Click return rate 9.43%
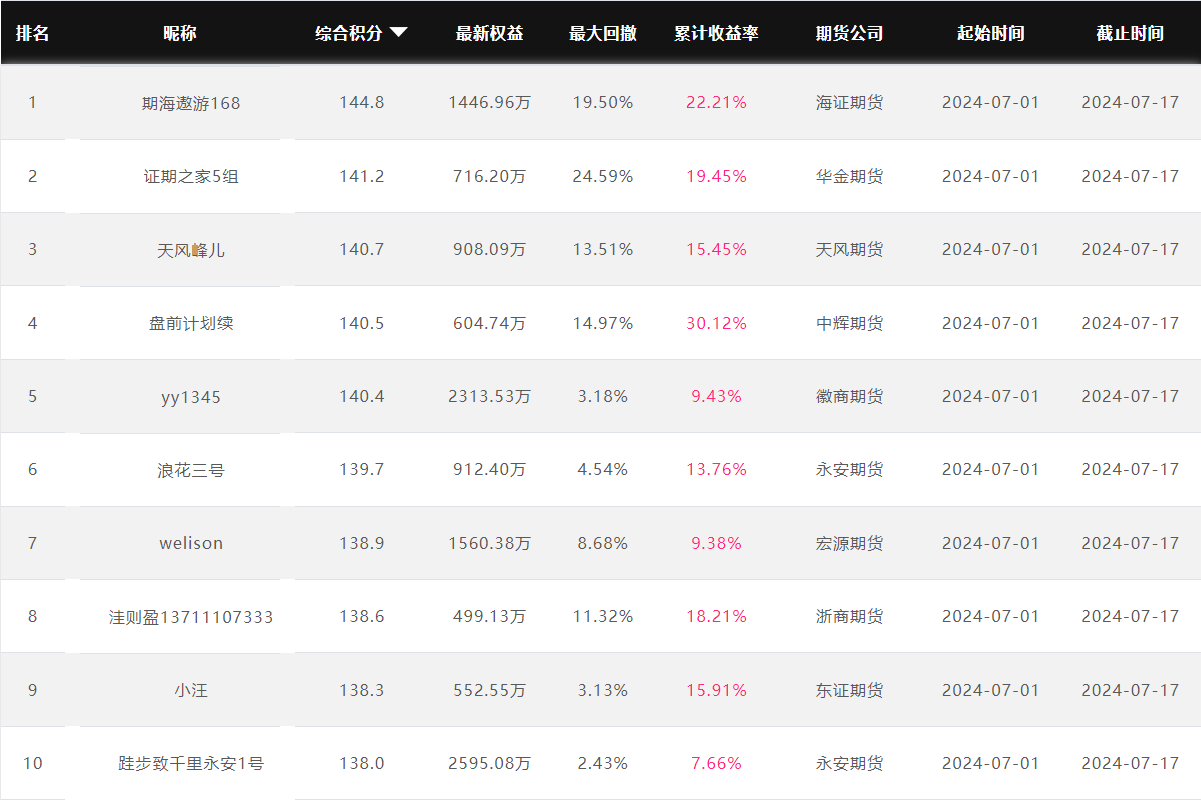This screenshot has width=1201, height=800. pos(716,396)
